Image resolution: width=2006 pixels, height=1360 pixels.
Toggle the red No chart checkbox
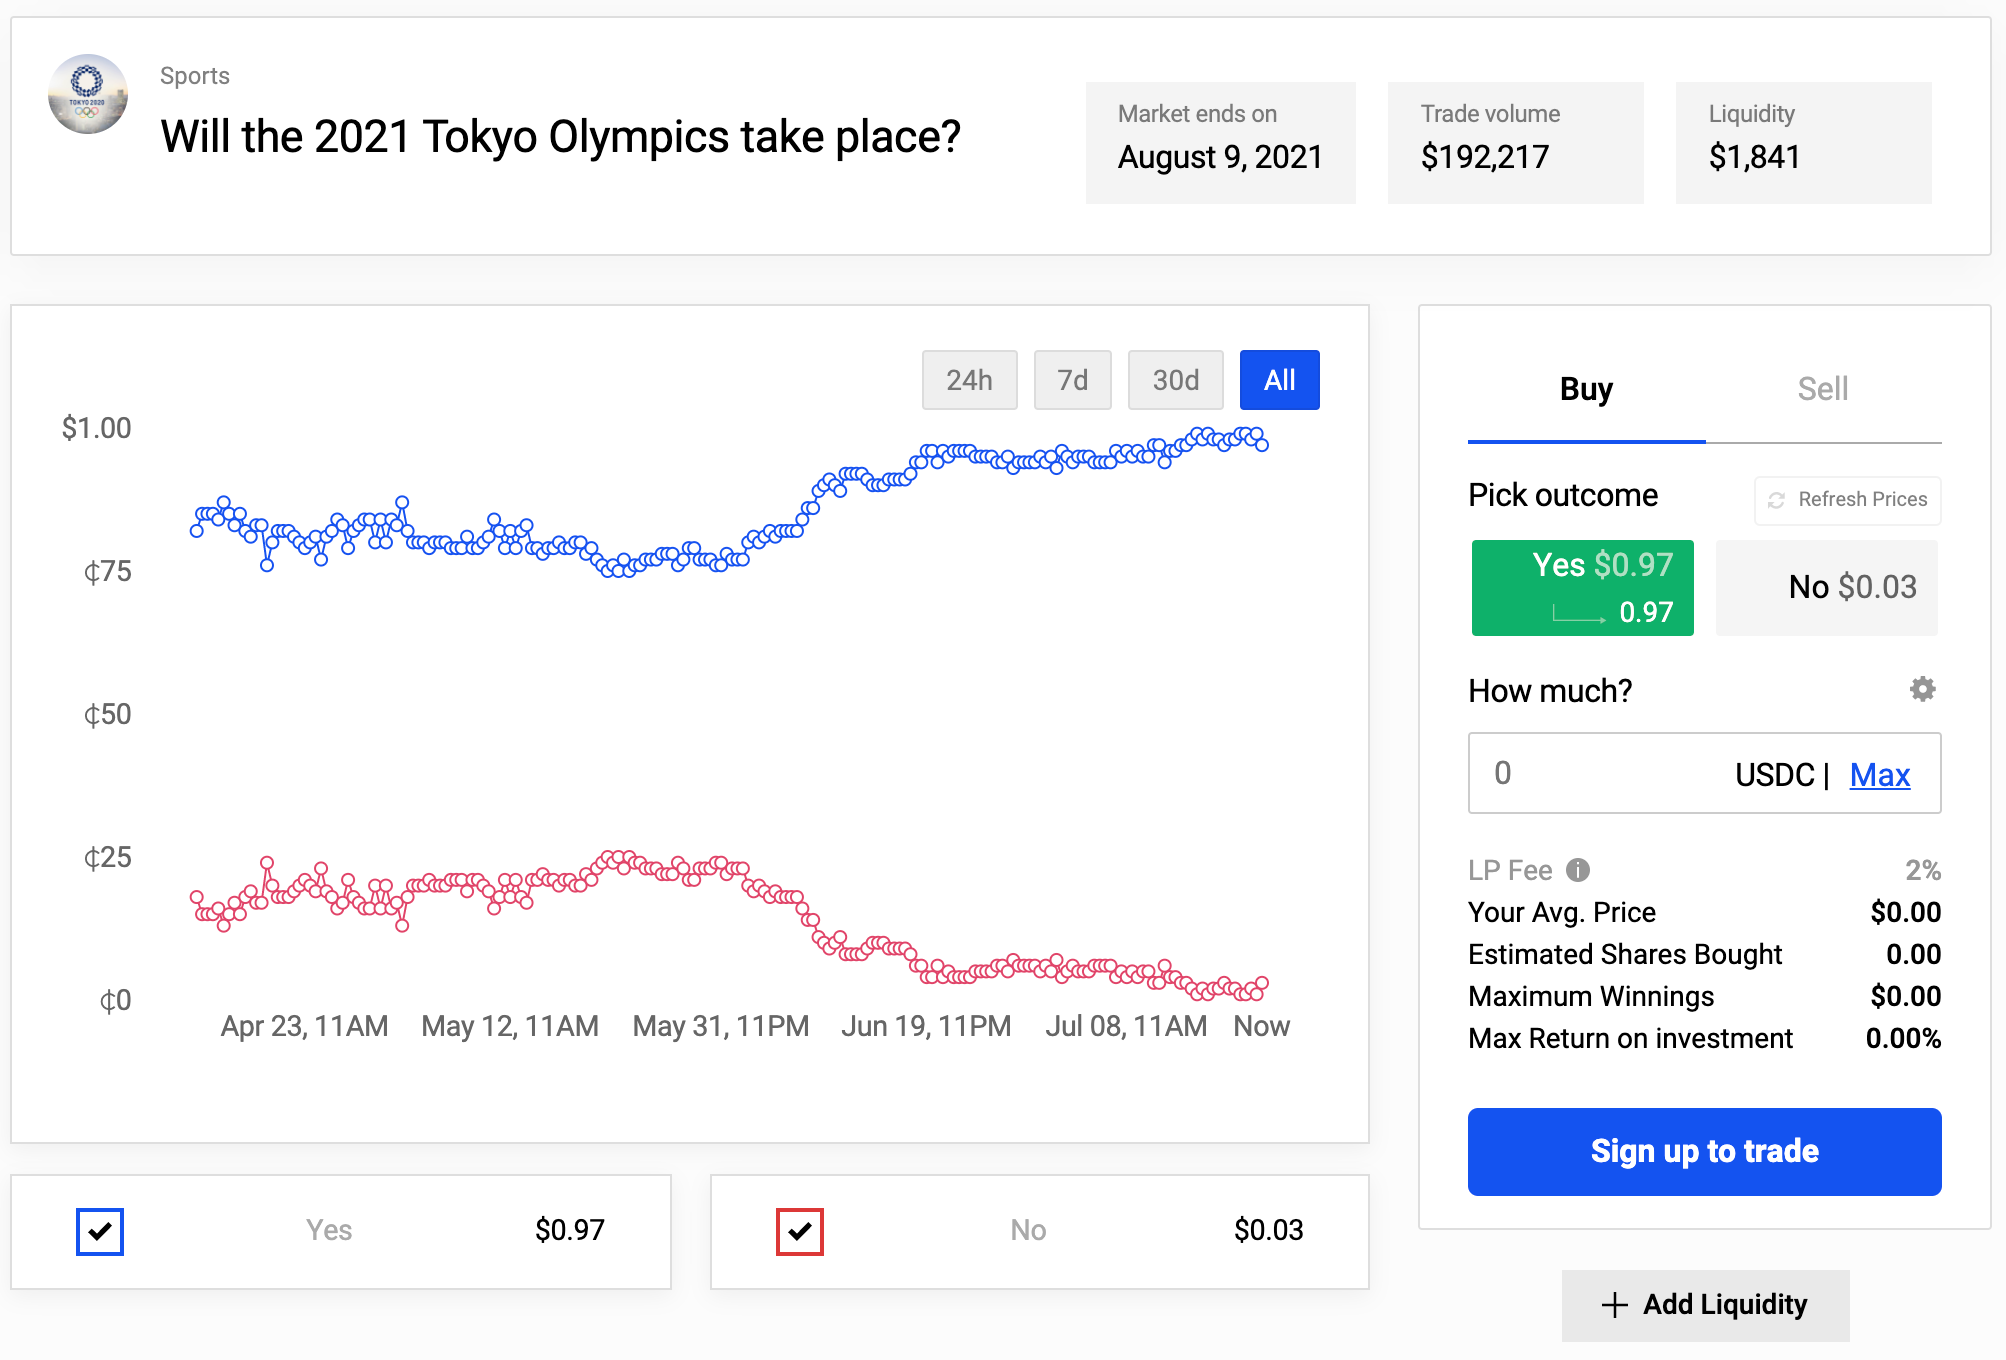[800, 1231]
